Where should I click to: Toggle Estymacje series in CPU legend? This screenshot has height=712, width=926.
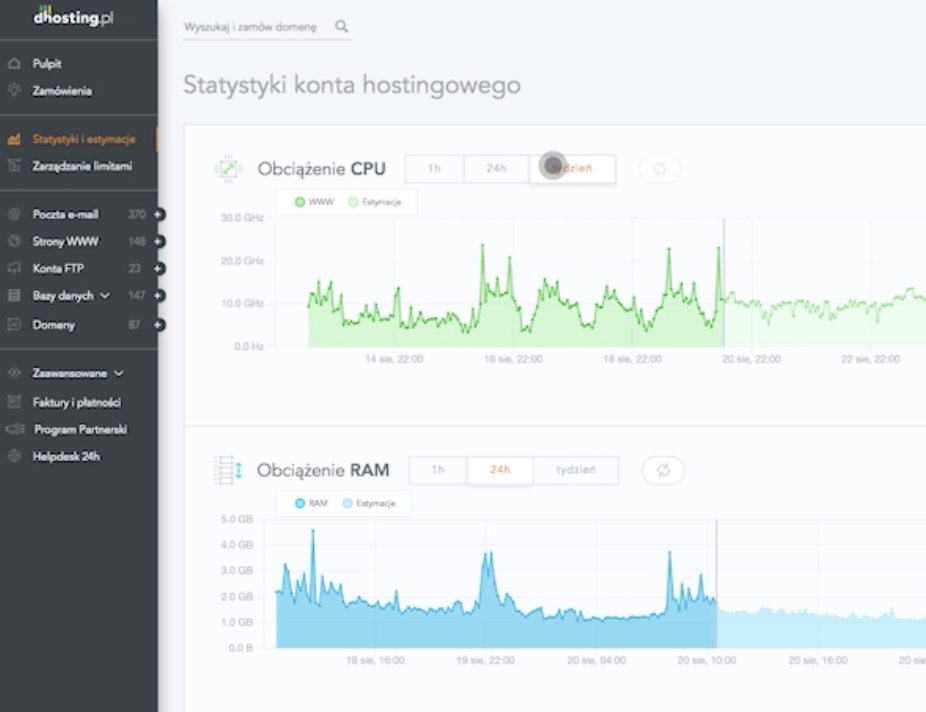point(374,202)
